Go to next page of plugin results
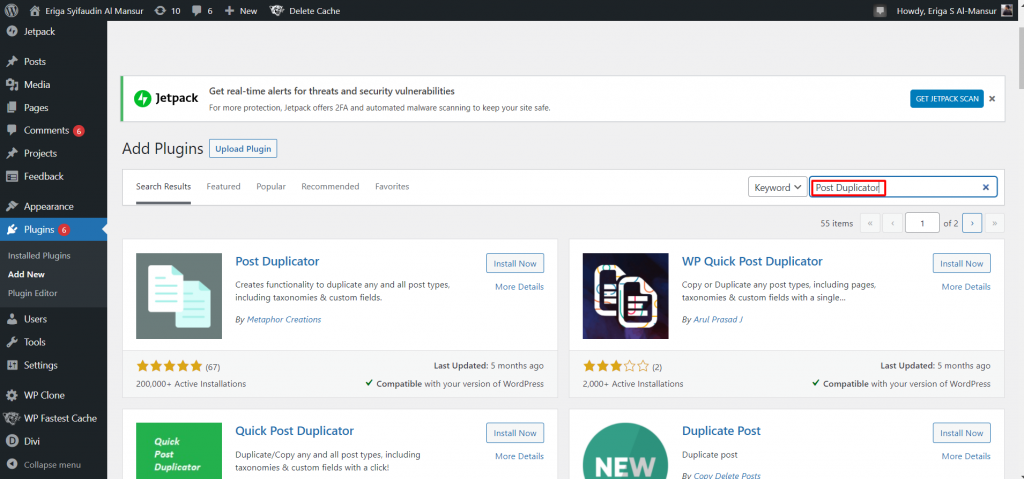This screenshot has width=1024, height=479. (x=973, y=223)
